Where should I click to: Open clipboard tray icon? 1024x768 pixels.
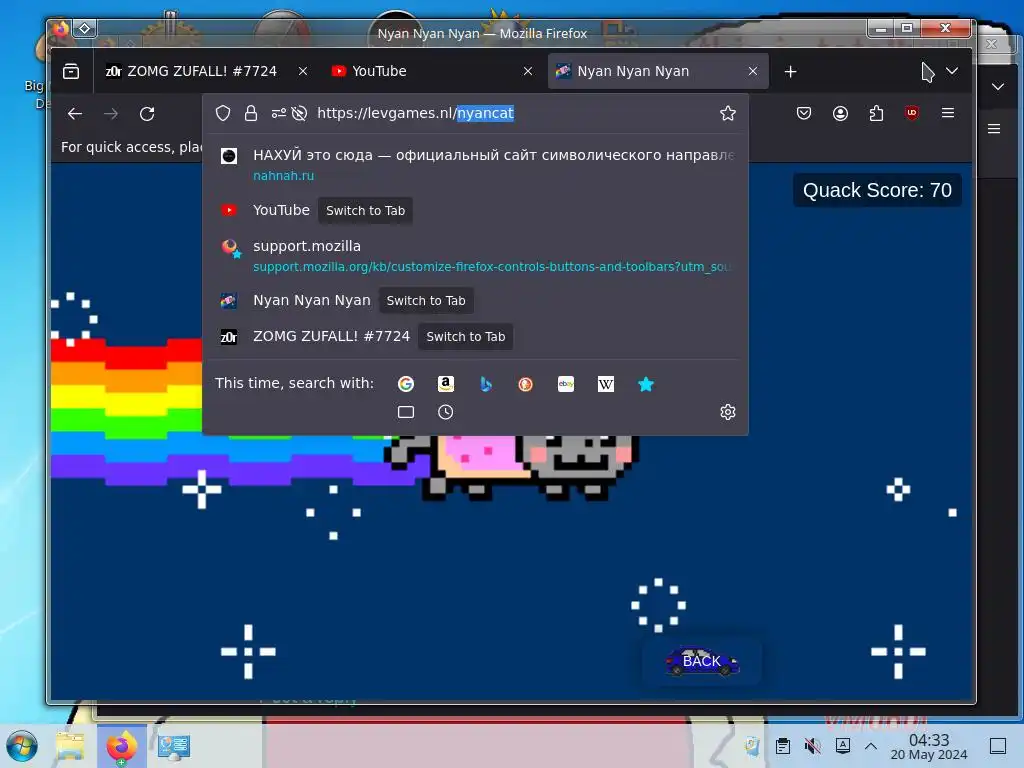pyautogui.click(x=783, y=745)
